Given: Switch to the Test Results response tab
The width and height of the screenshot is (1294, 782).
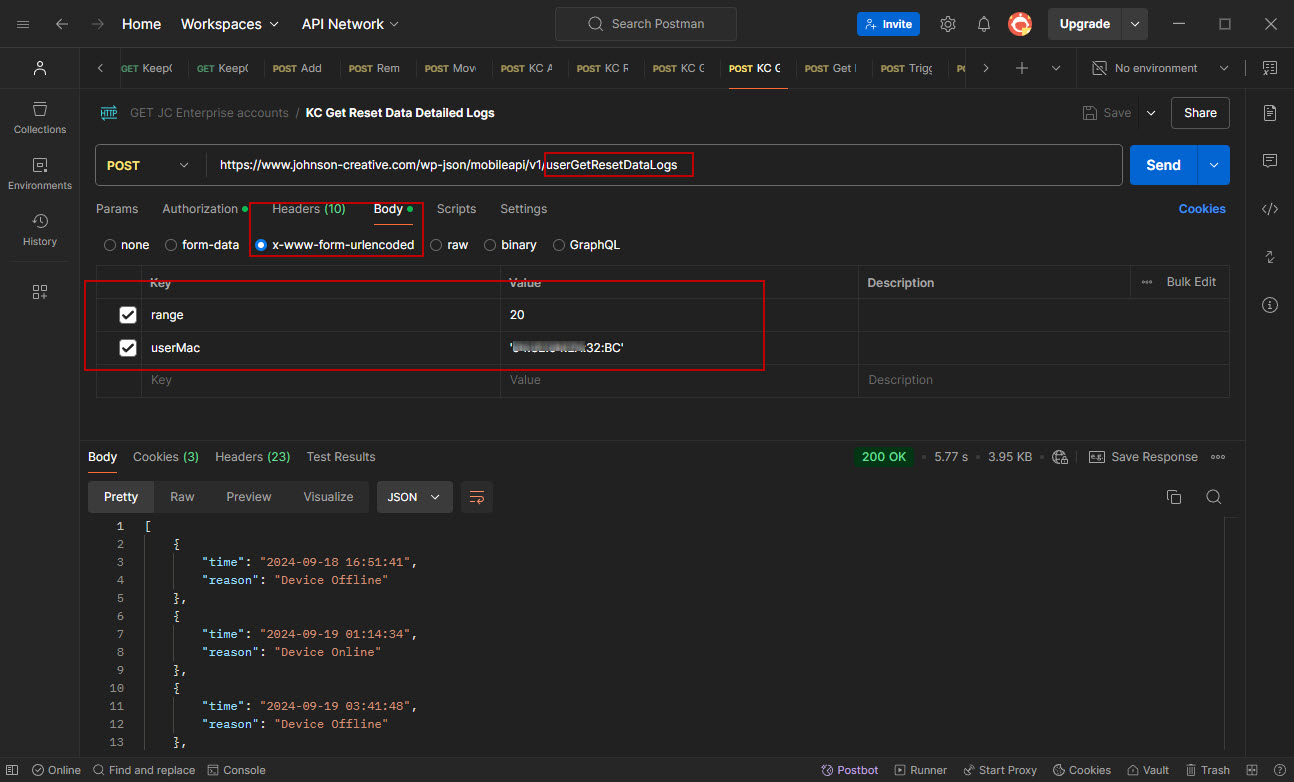Looking at the screenshot, I should tap(341, 457).
